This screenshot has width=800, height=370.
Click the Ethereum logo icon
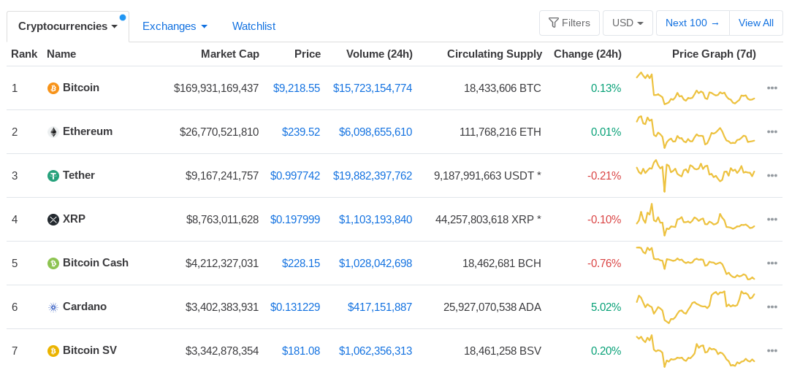53,132
